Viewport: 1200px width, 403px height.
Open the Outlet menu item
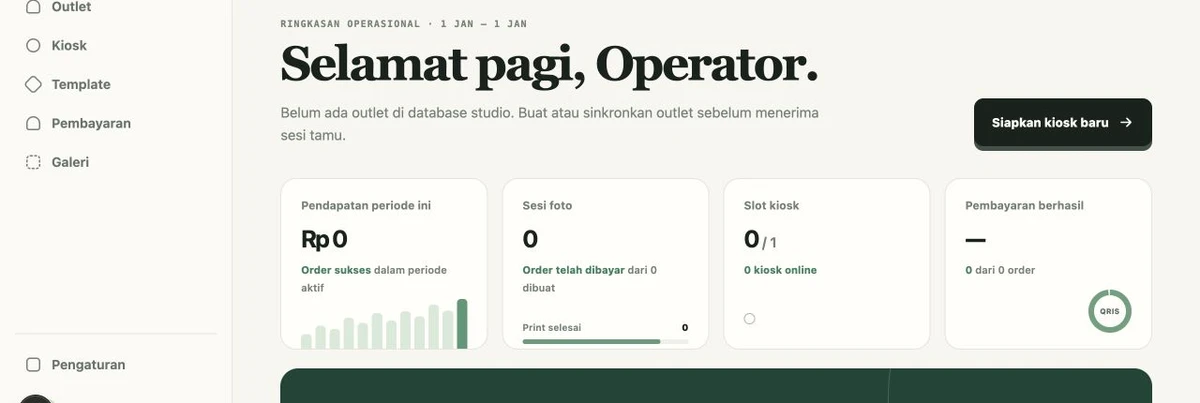116,8
